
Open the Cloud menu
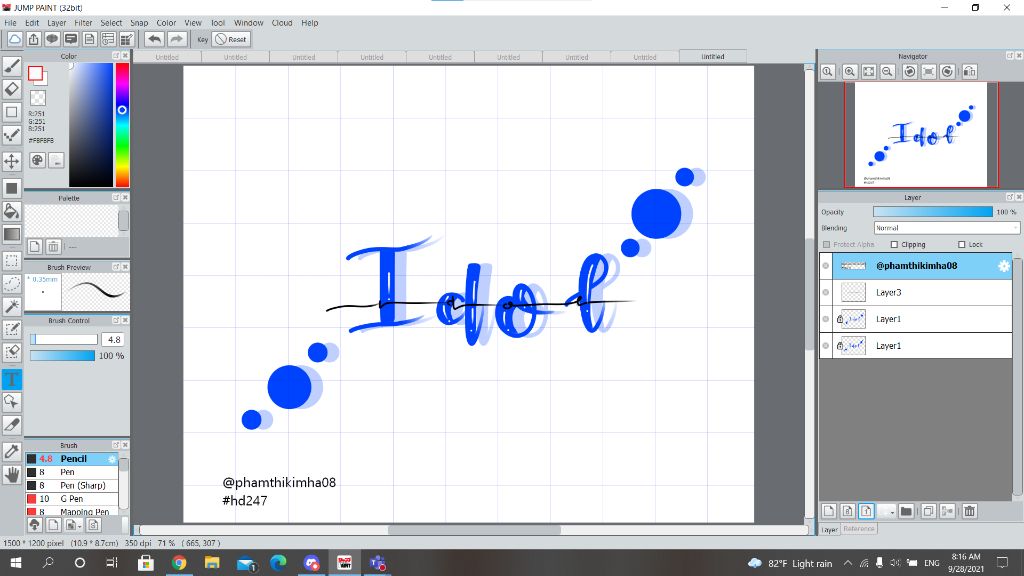[x=282, y=23]
